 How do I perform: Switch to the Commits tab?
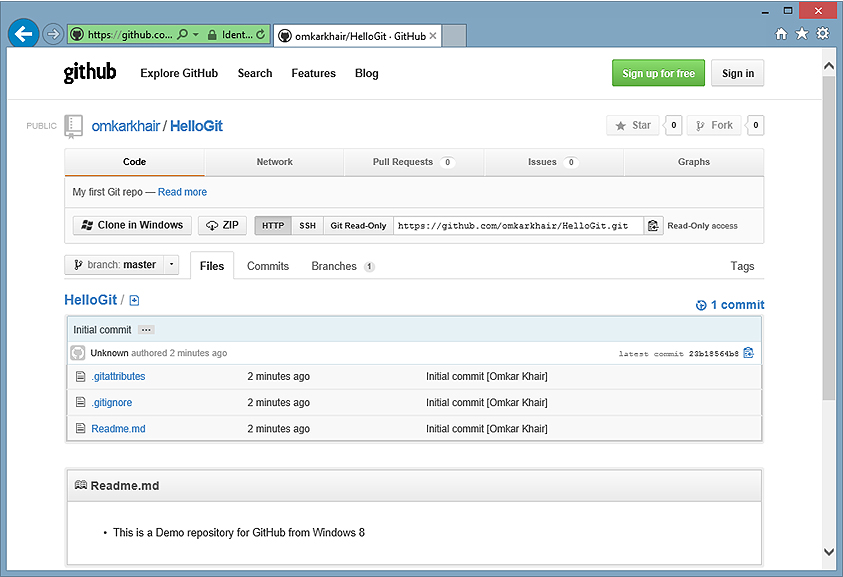(268, 266)
